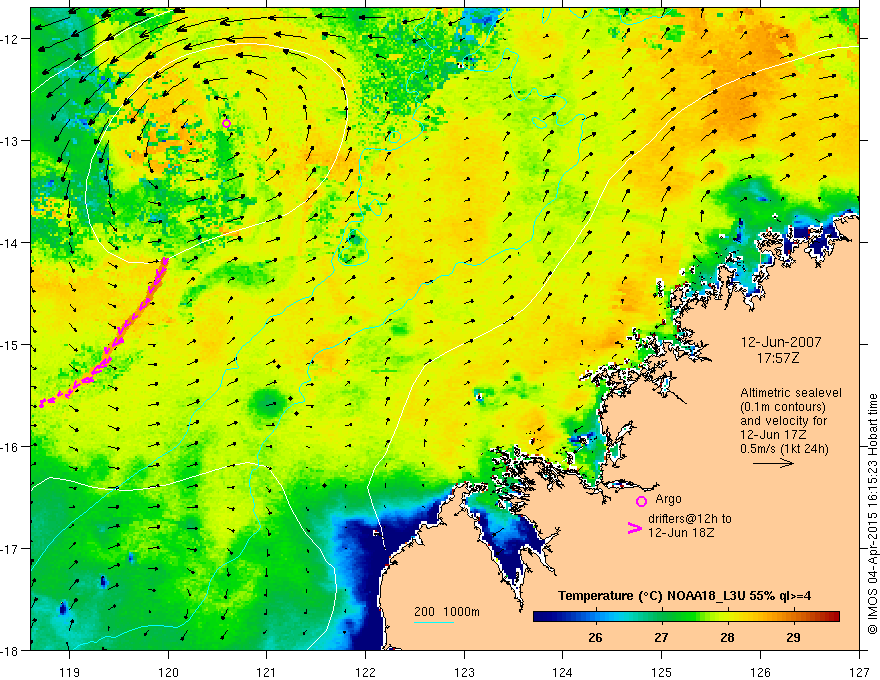Click longitude axis label '121'
The width and height of the screenshot is (880, 680).
click(267, 672)
